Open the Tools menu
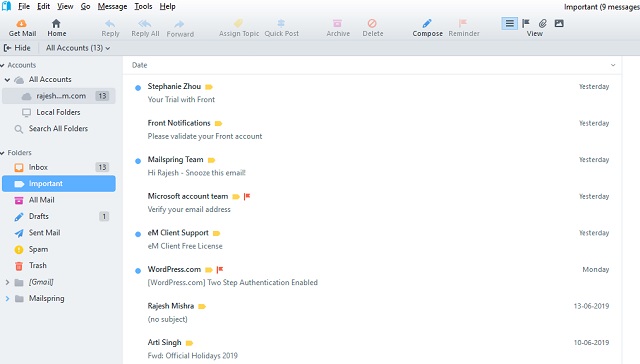The image size is (640, 364). click(143, 7)
